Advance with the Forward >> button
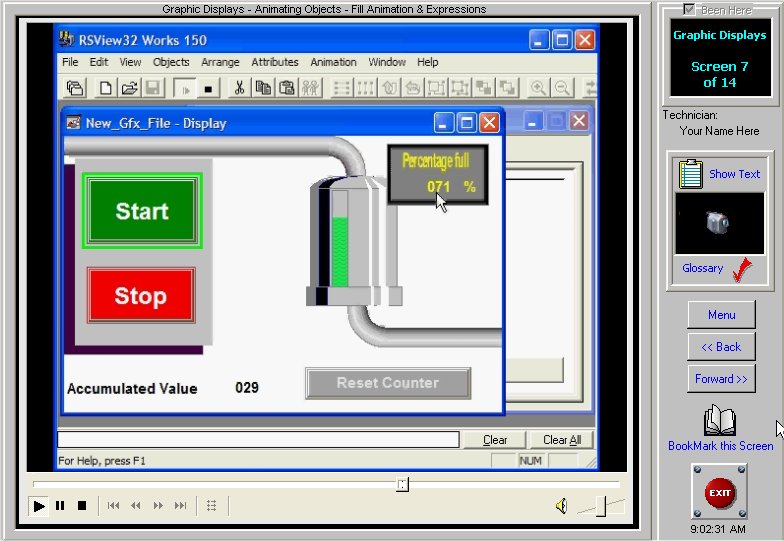 tap(721, 378)
